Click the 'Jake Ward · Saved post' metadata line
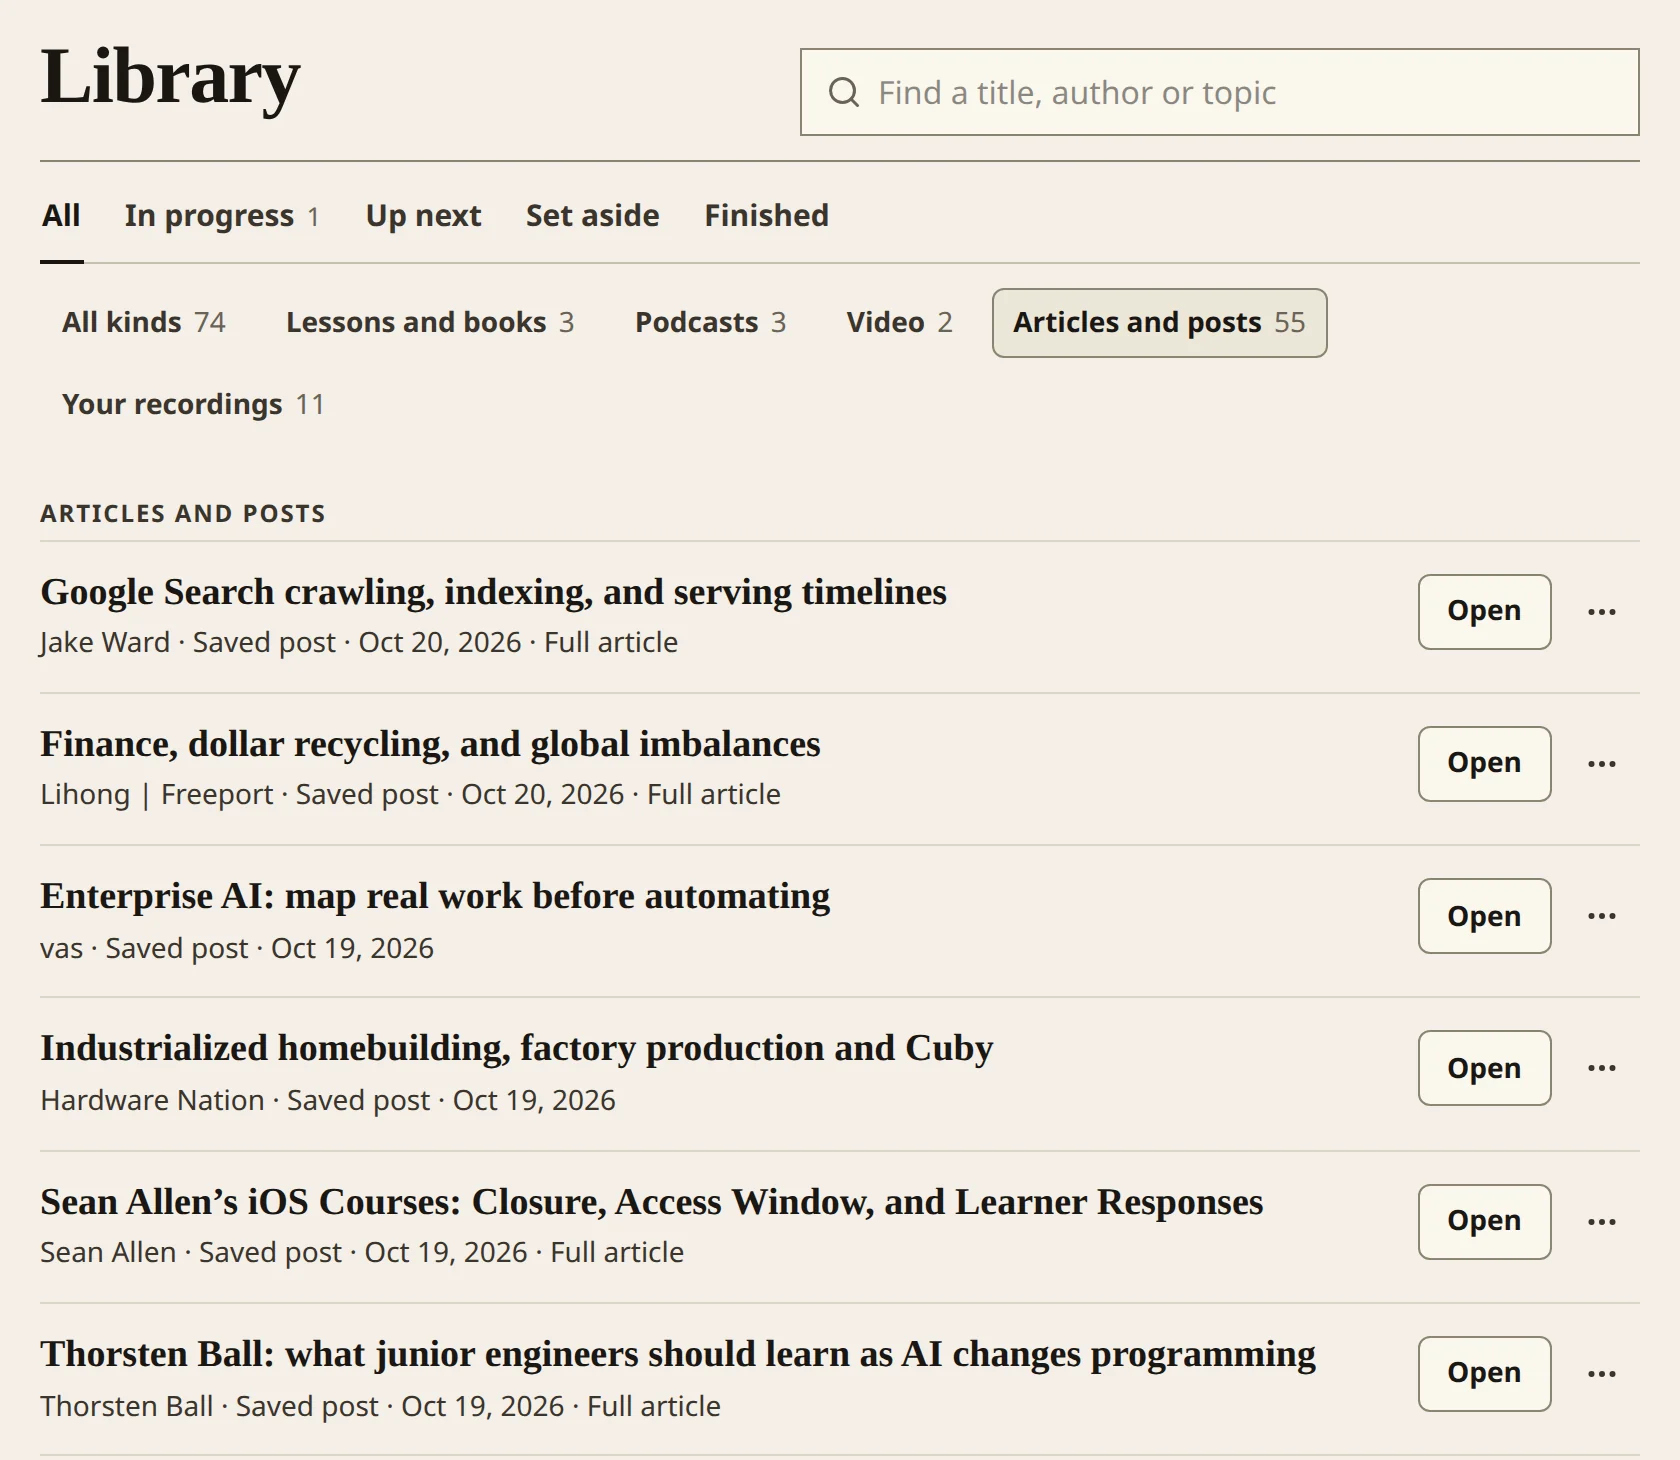Screen dimensions: 1680x1460 point(359,643)
